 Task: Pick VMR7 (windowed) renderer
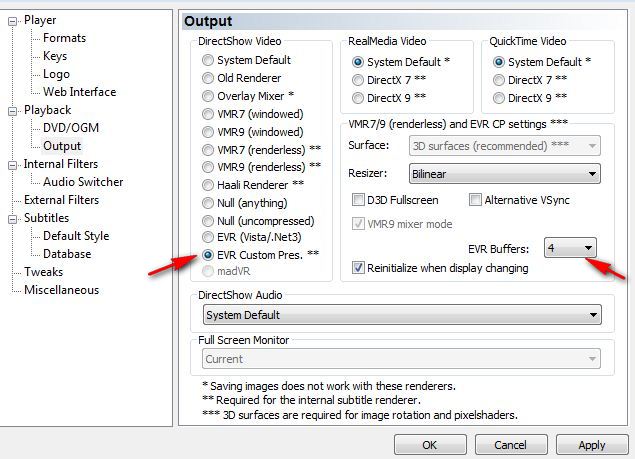click(208, 114)
